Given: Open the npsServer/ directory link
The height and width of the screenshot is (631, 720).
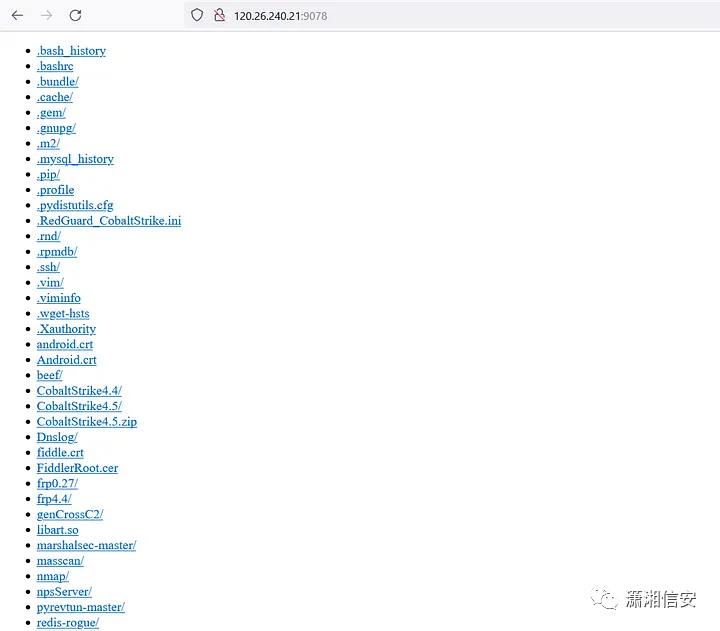Looking at the screenshot, I should (x=64, y=592).
